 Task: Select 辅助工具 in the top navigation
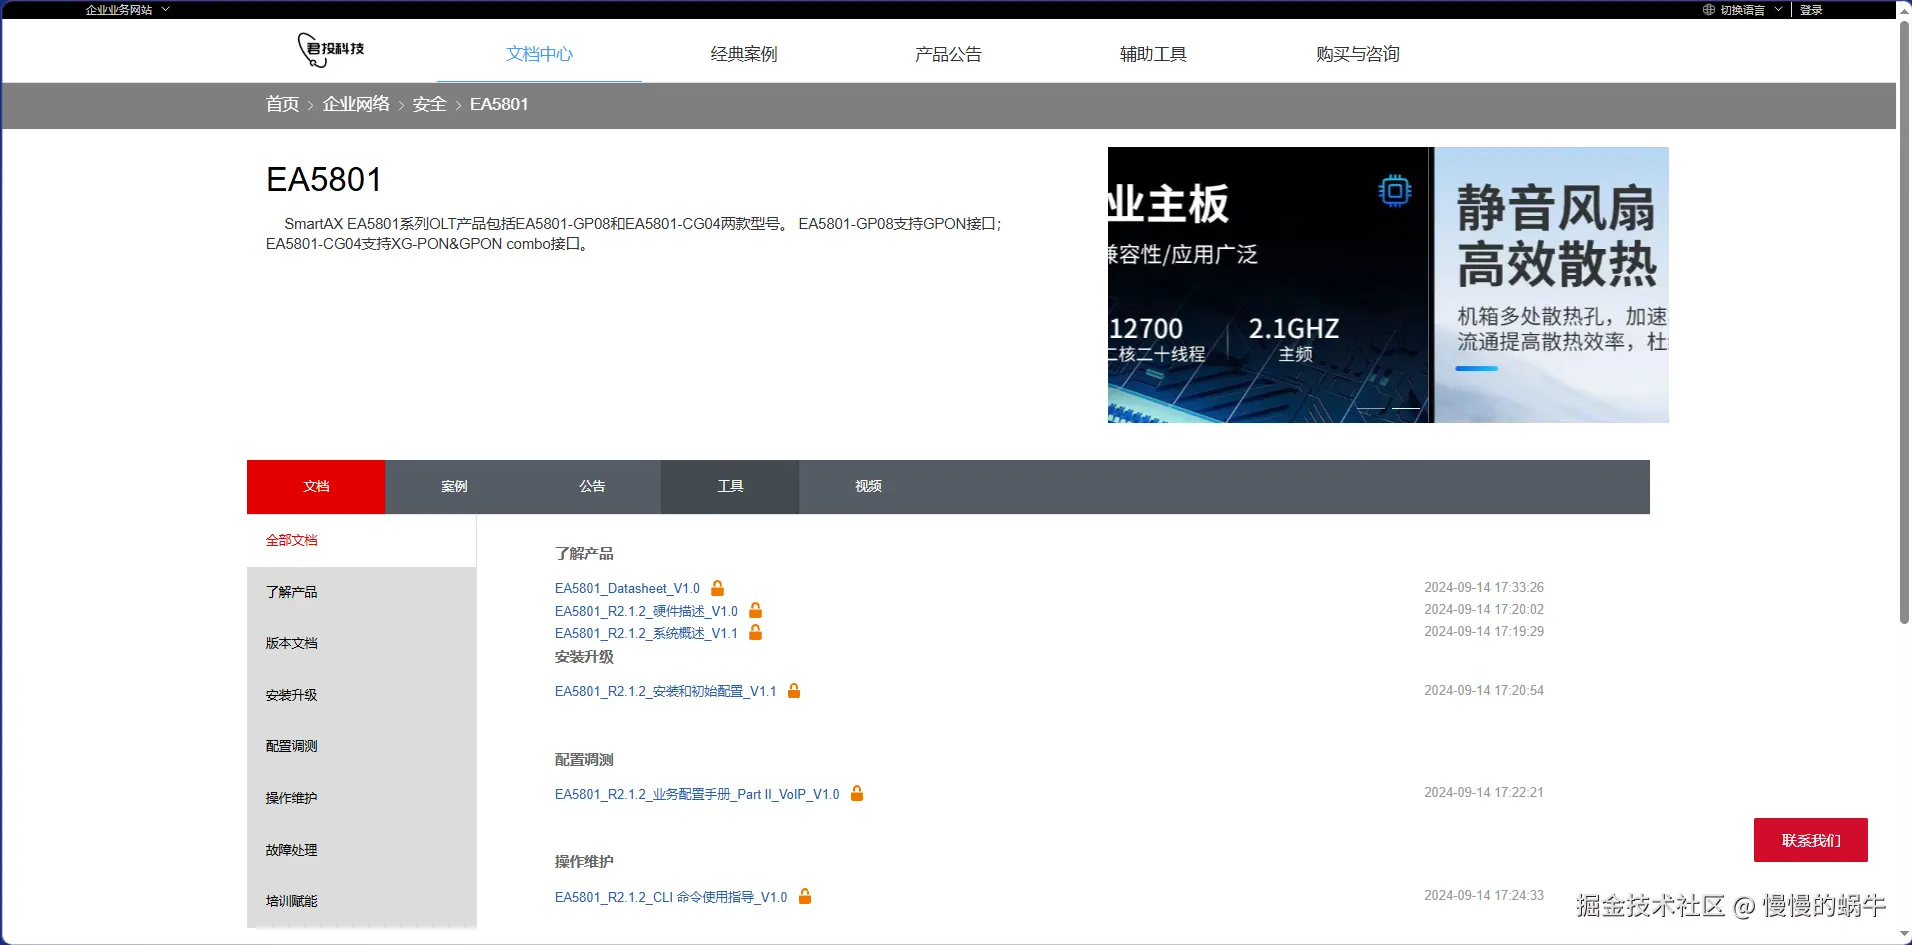[1153, 54]
